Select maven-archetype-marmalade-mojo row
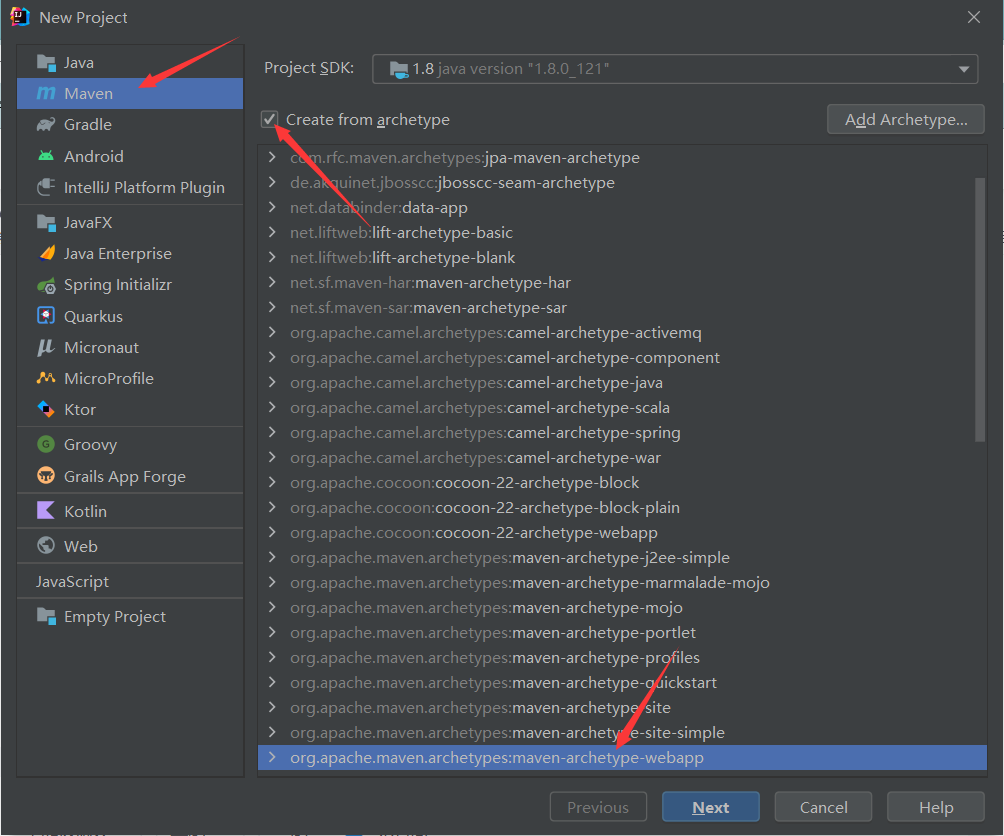The image size is (1004, 836). (x=622, y=583)
